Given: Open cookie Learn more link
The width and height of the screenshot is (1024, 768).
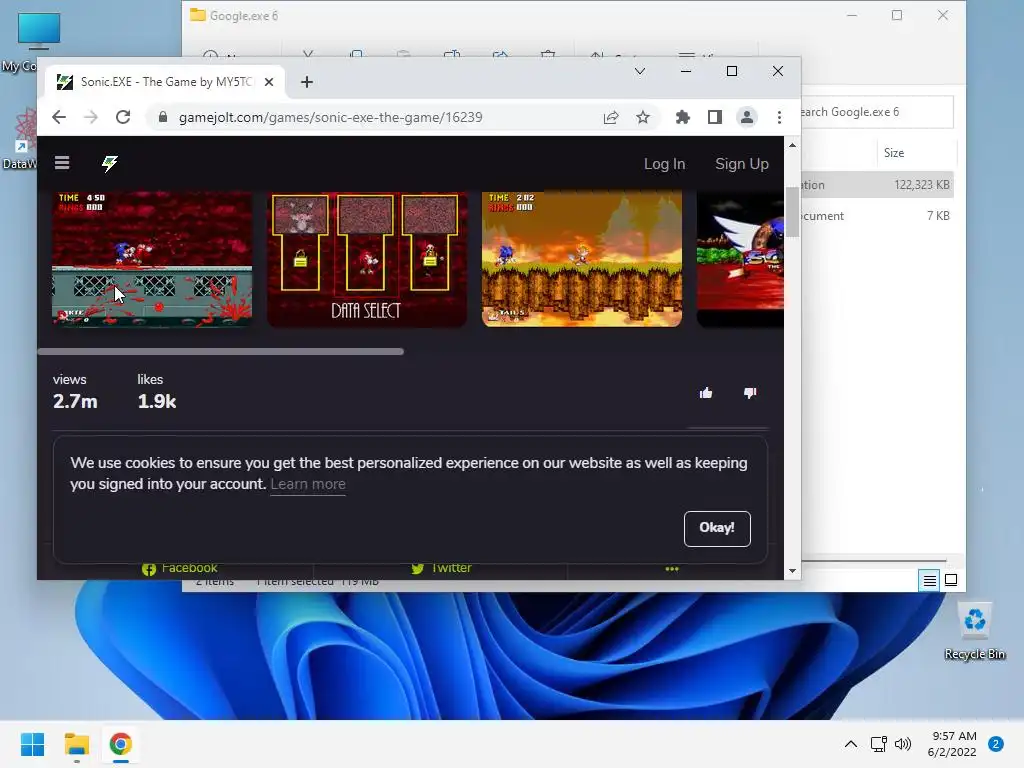Looking at the screenshot, I should (x=308, y=484).
